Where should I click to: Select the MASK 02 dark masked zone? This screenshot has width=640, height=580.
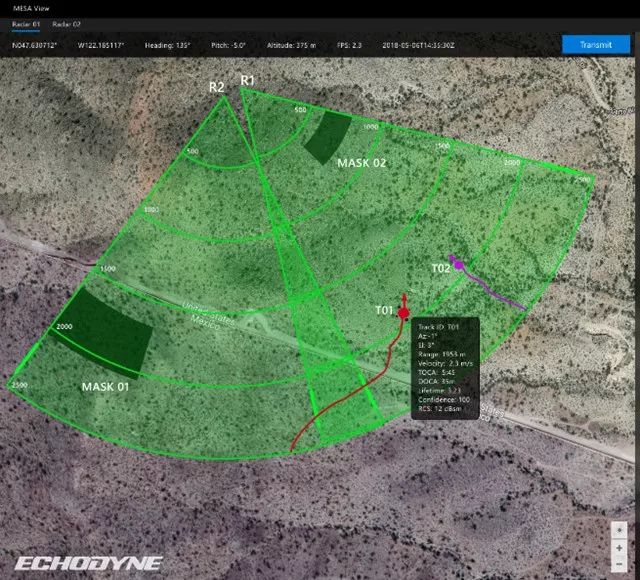point(329,137)
